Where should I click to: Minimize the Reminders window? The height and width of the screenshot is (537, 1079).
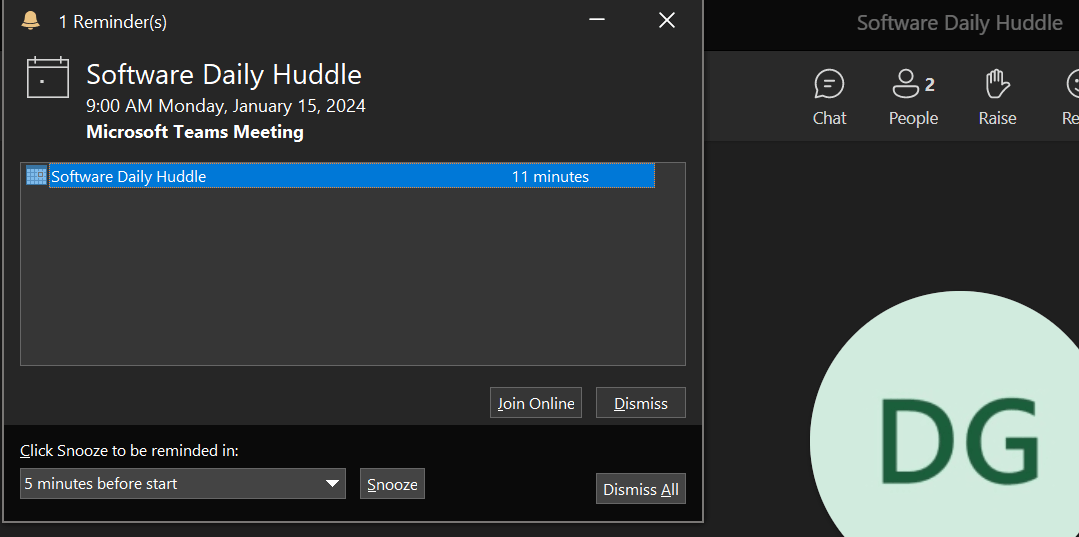pos(597,21)
